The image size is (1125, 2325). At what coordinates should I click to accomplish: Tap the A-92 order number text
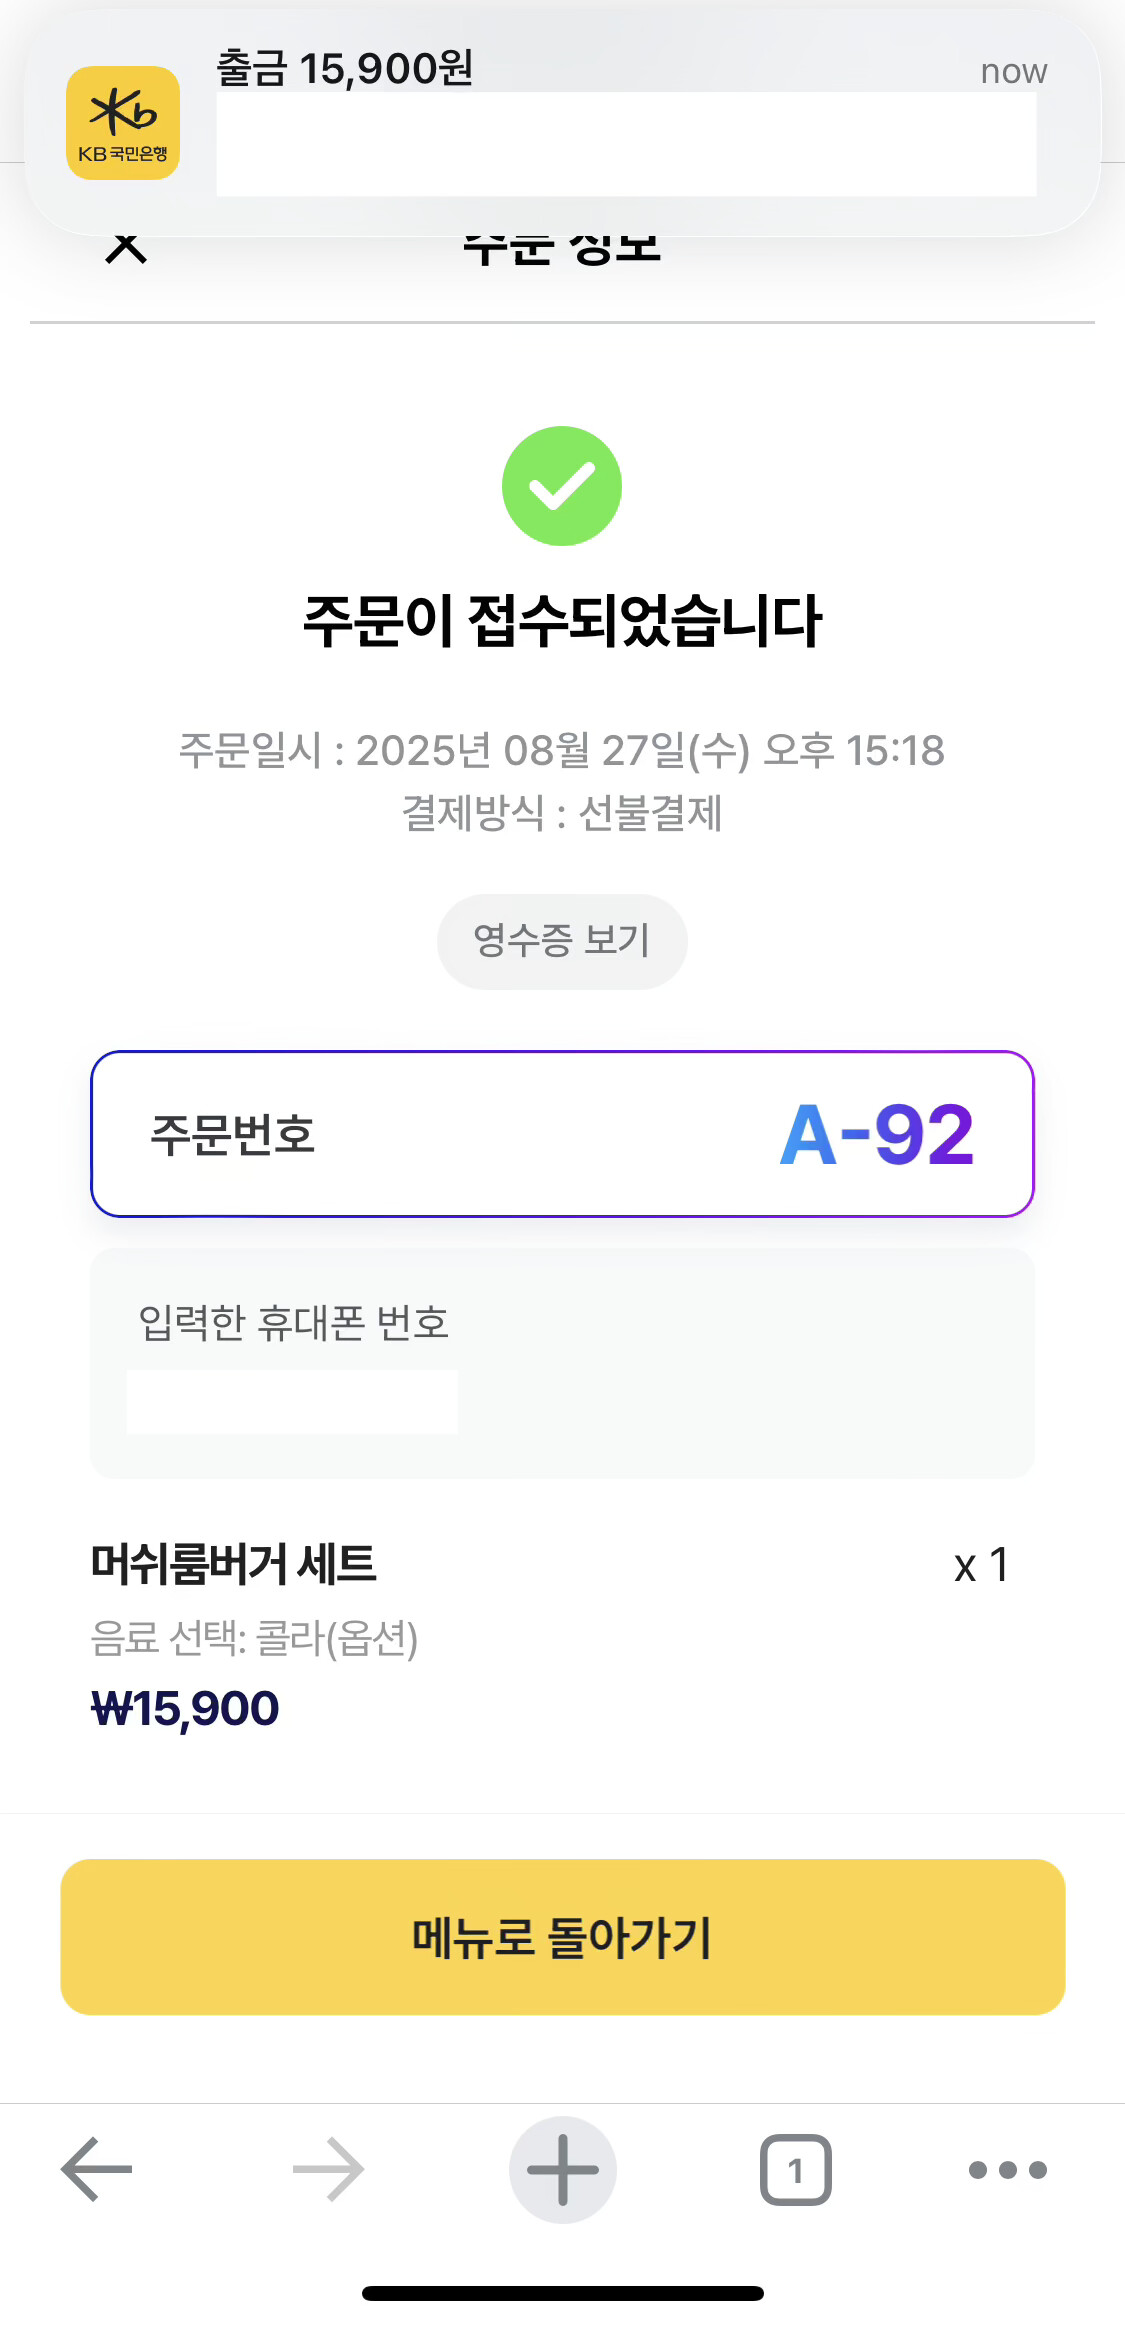coord(876,1135)
